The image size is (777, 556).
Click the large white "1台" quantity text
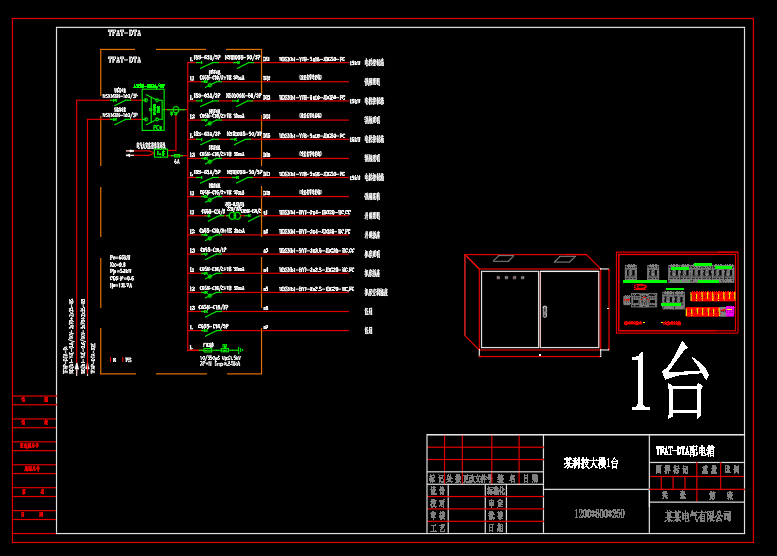tap(669, 381)
